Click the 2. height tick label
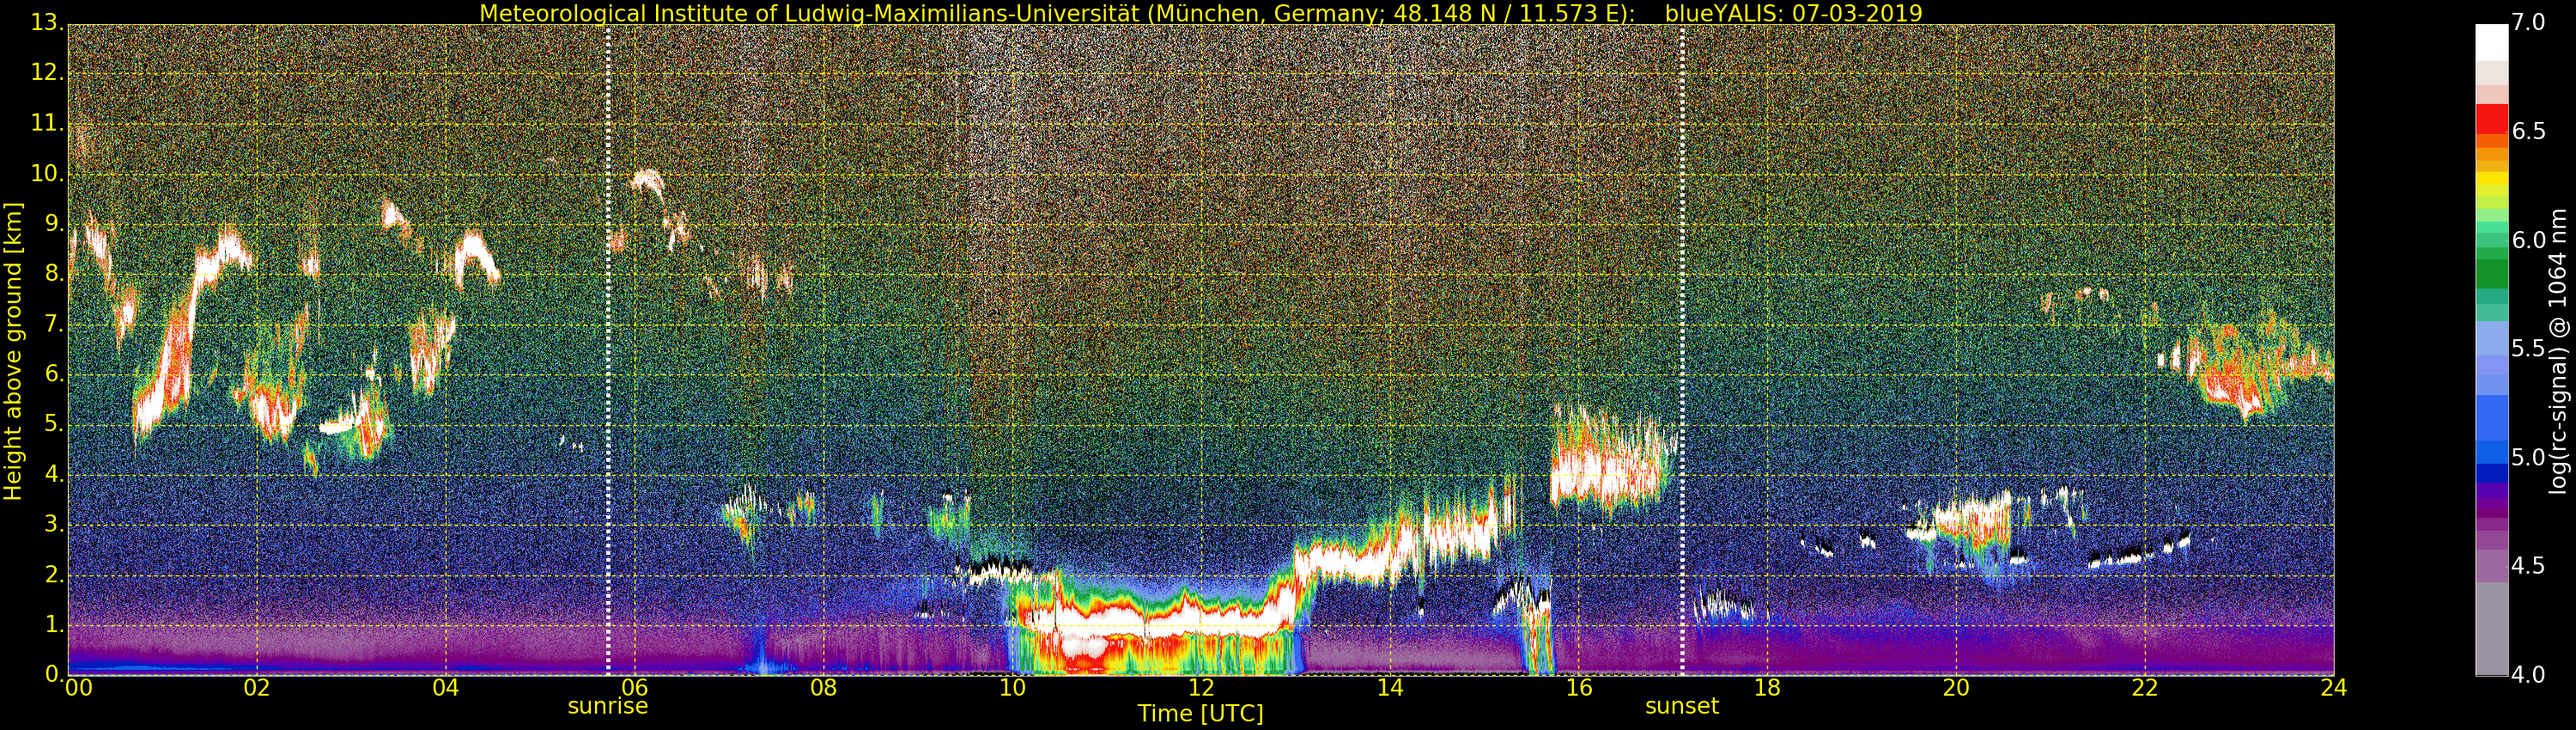Image resolution: width=2576 pixels, height=730 pixels. [x=54, y=574]
